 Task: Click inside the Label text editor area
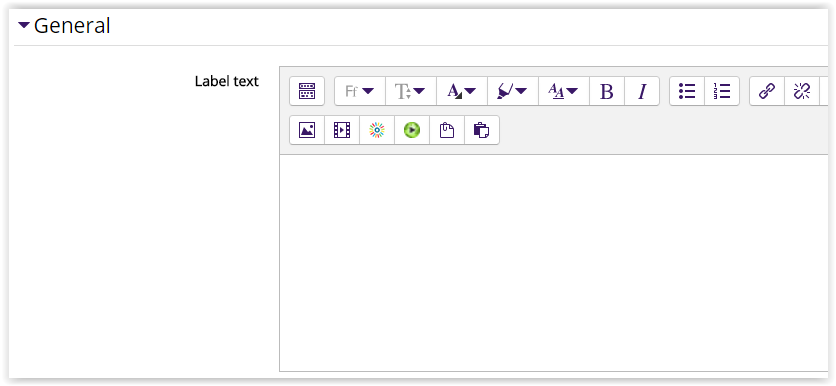tap(553, 263)
